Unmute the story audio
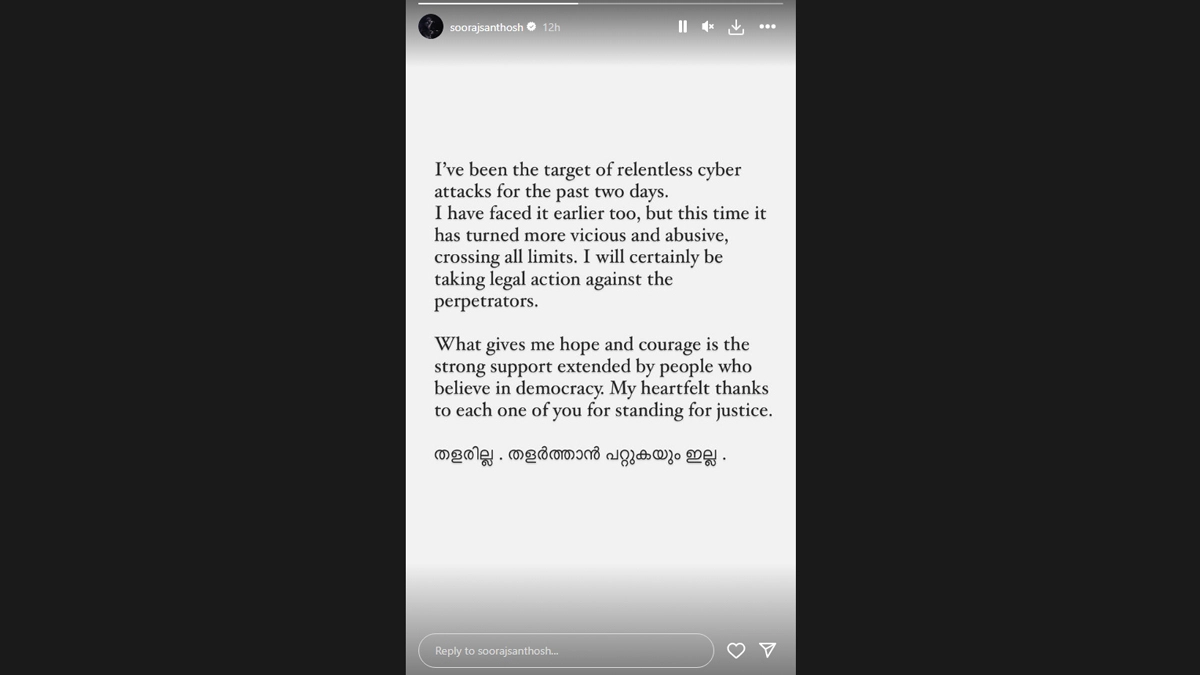Image resolution: width=1200 pixels, height=675 pixels. pyautogui.click(x=708, y=27)
